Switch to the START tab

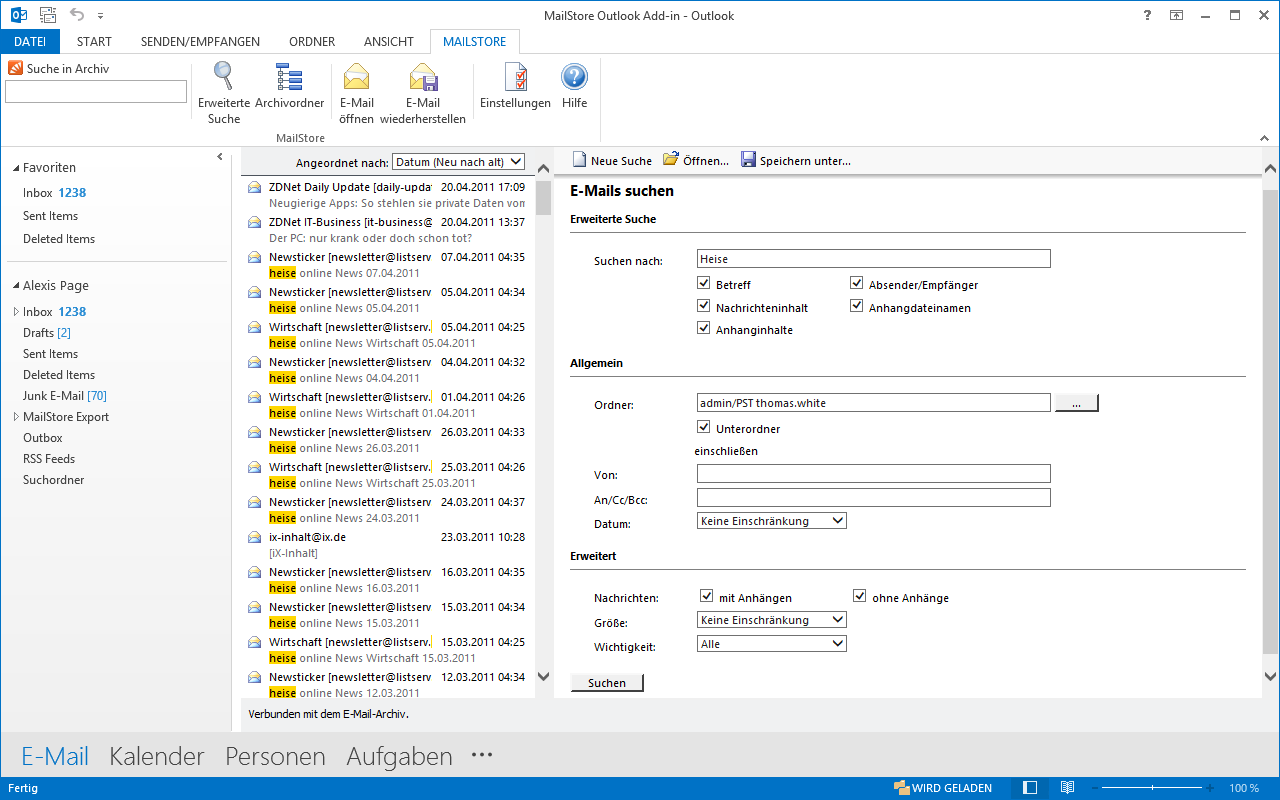pyautogui.click(x=94, y=42)
